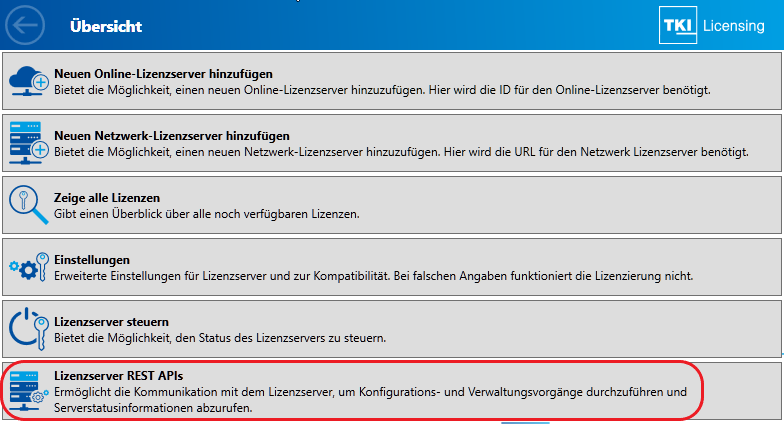This screenshot has height=424, width=784.
Task: Open the Einstellungen entry
Action: click(392, 267)
